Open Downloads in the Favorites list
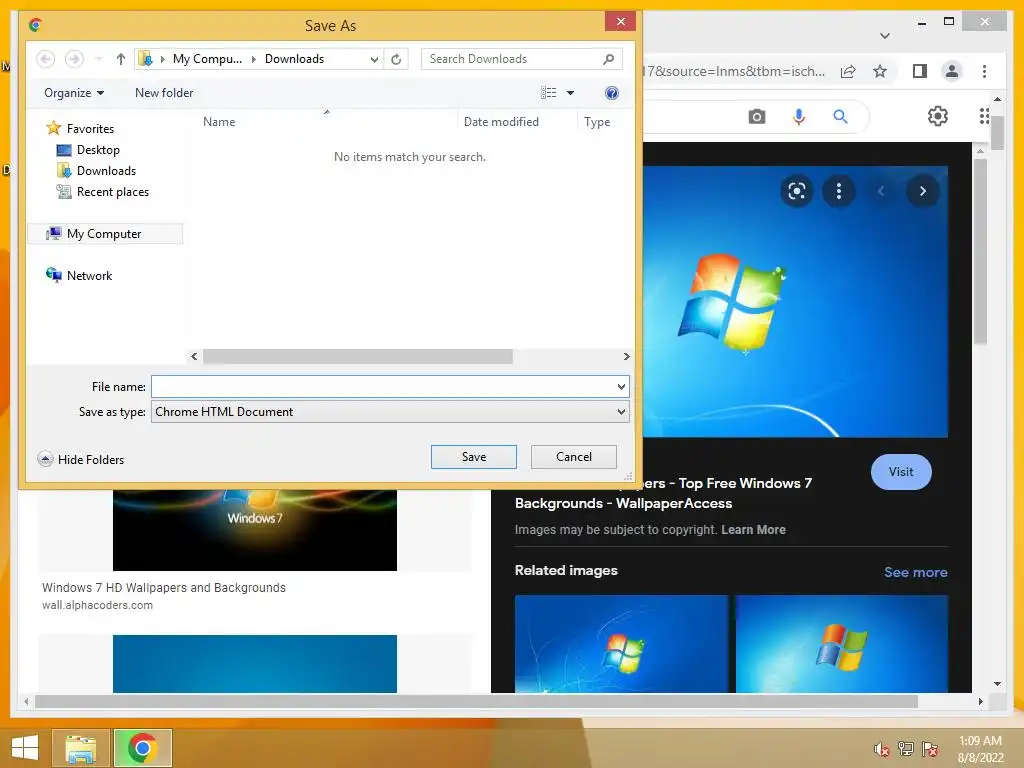 (106, 170)
